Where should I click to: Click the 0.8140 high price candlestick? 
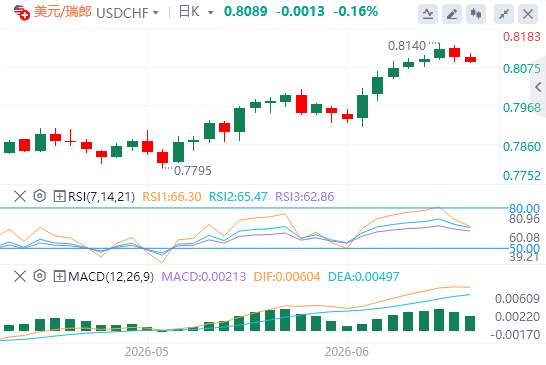439,52
